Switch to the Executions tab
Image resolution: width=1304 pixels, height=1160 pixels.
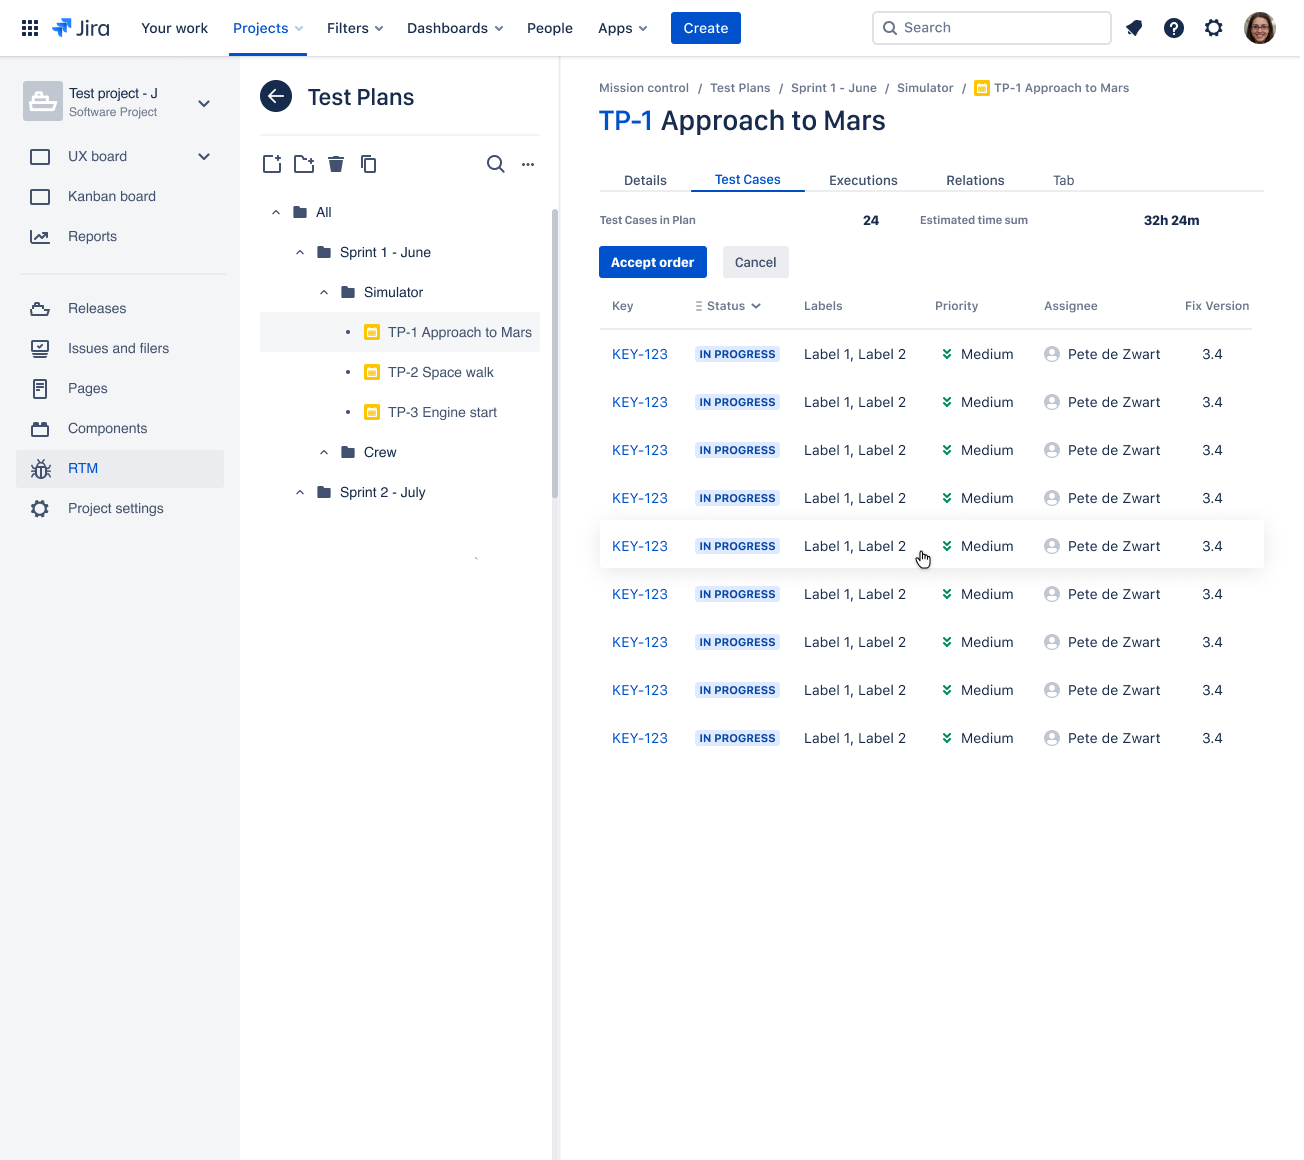863,180
